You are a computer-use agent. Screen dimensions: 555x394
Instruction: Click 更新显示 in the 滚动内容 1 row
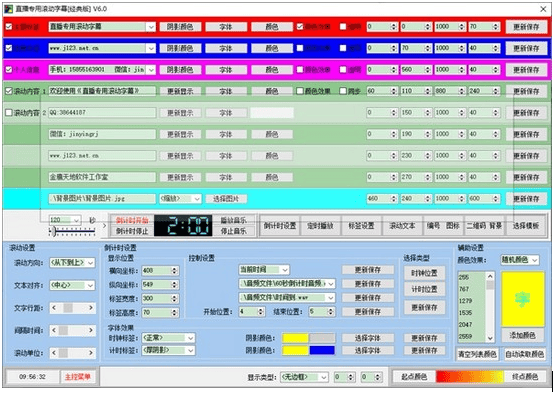pyautogui.click(x=180, y=91)
